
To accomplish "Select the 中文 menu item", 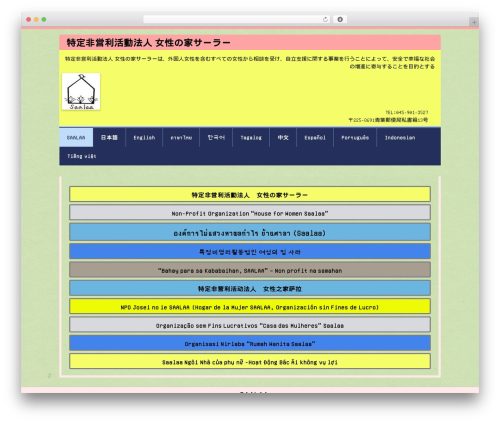I will click(x=283, y=137).
